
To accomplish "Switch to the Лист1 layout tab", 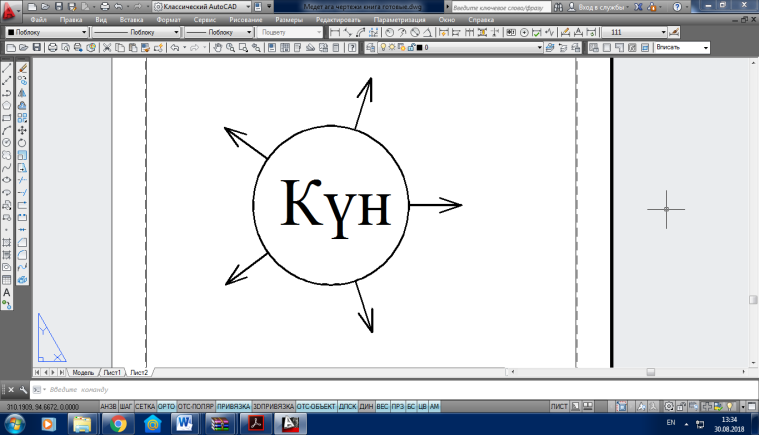I will click(112, 373).
